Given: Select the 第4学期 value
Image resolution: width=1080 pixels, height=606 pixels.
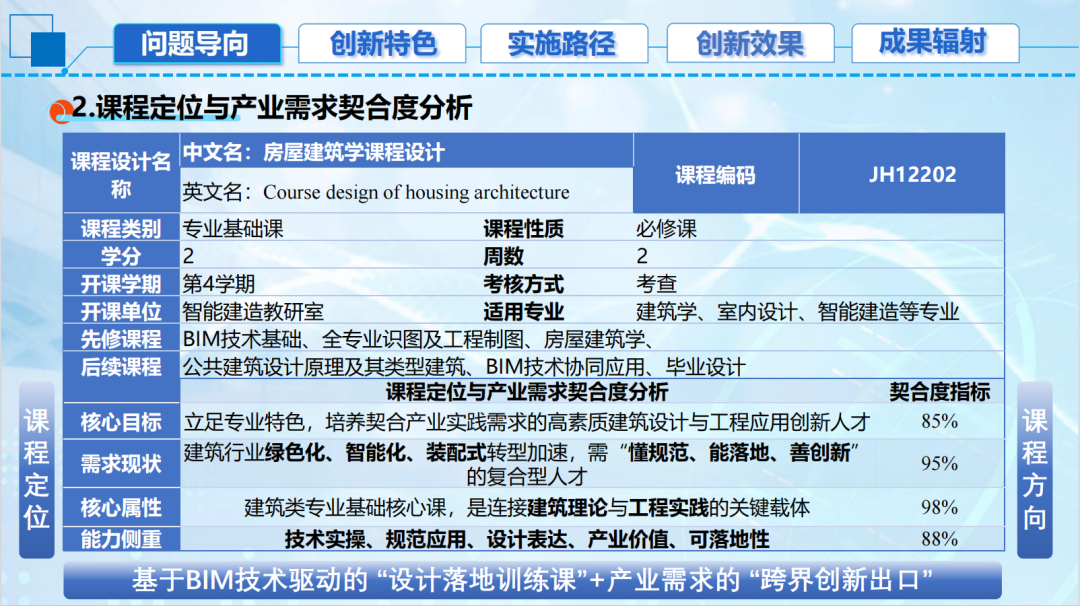Looking at the screenshot, I should click(x=218, y=284).
